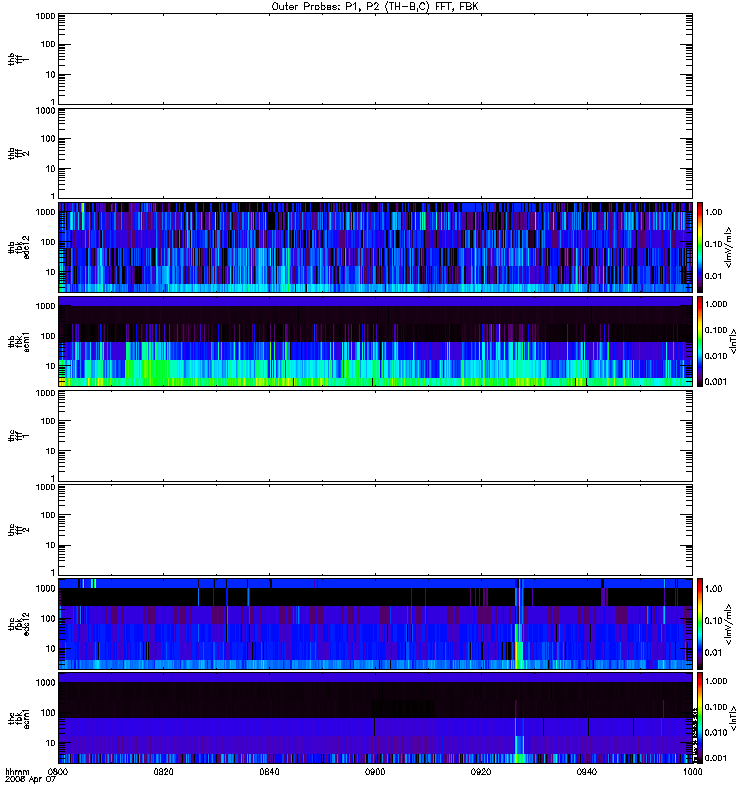The image size is (750, 800).
Task: Click the thc fbk scm1 color bar
Action: point(700,718)
